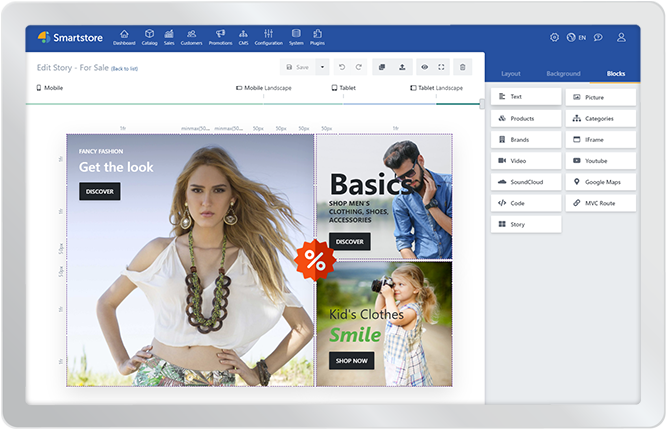This screenshot has width=666, height=430.
Task: Open the CMS menu
Action: click(x=243, y=37)
